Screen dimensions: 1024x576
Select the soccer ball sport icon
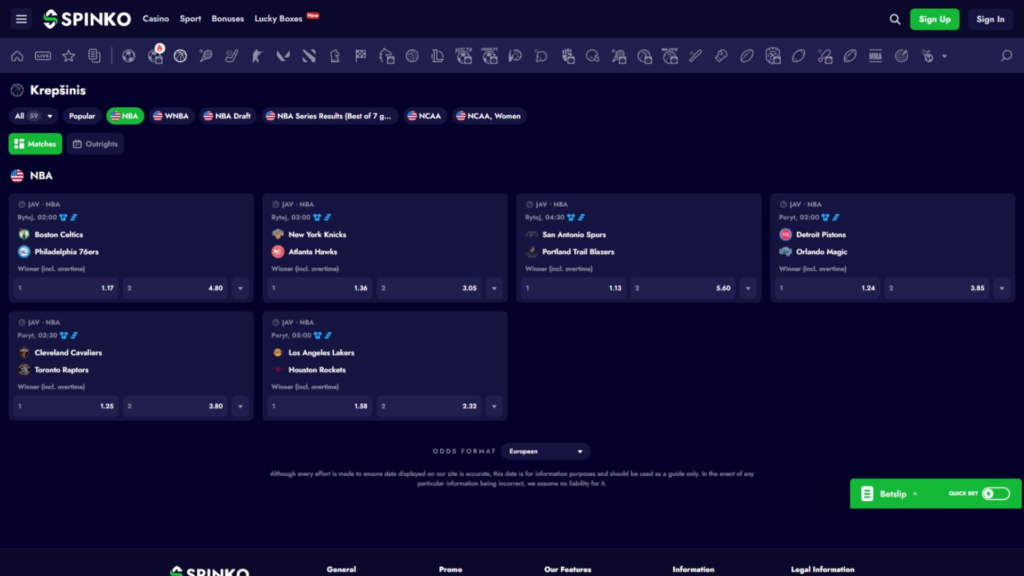click(129, 56)
